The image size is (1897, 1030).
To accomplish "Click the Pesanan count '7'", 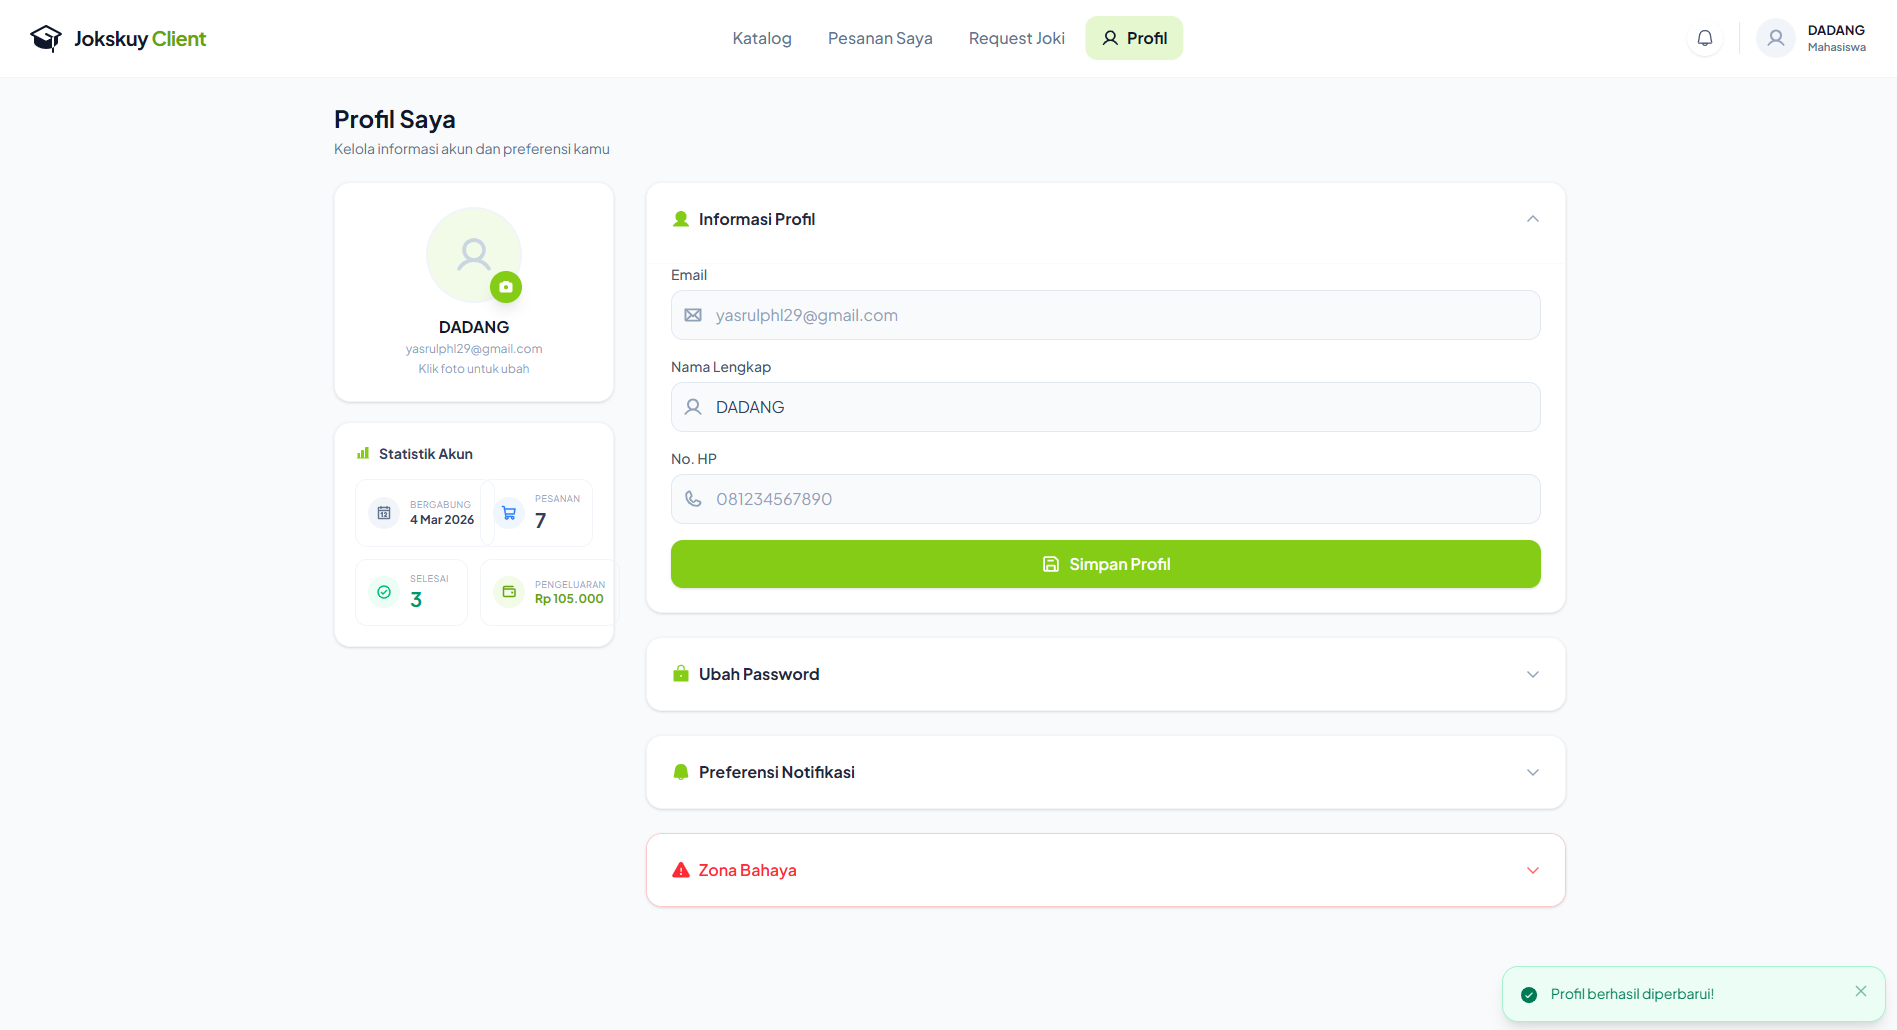I will (x=541, y=520).
